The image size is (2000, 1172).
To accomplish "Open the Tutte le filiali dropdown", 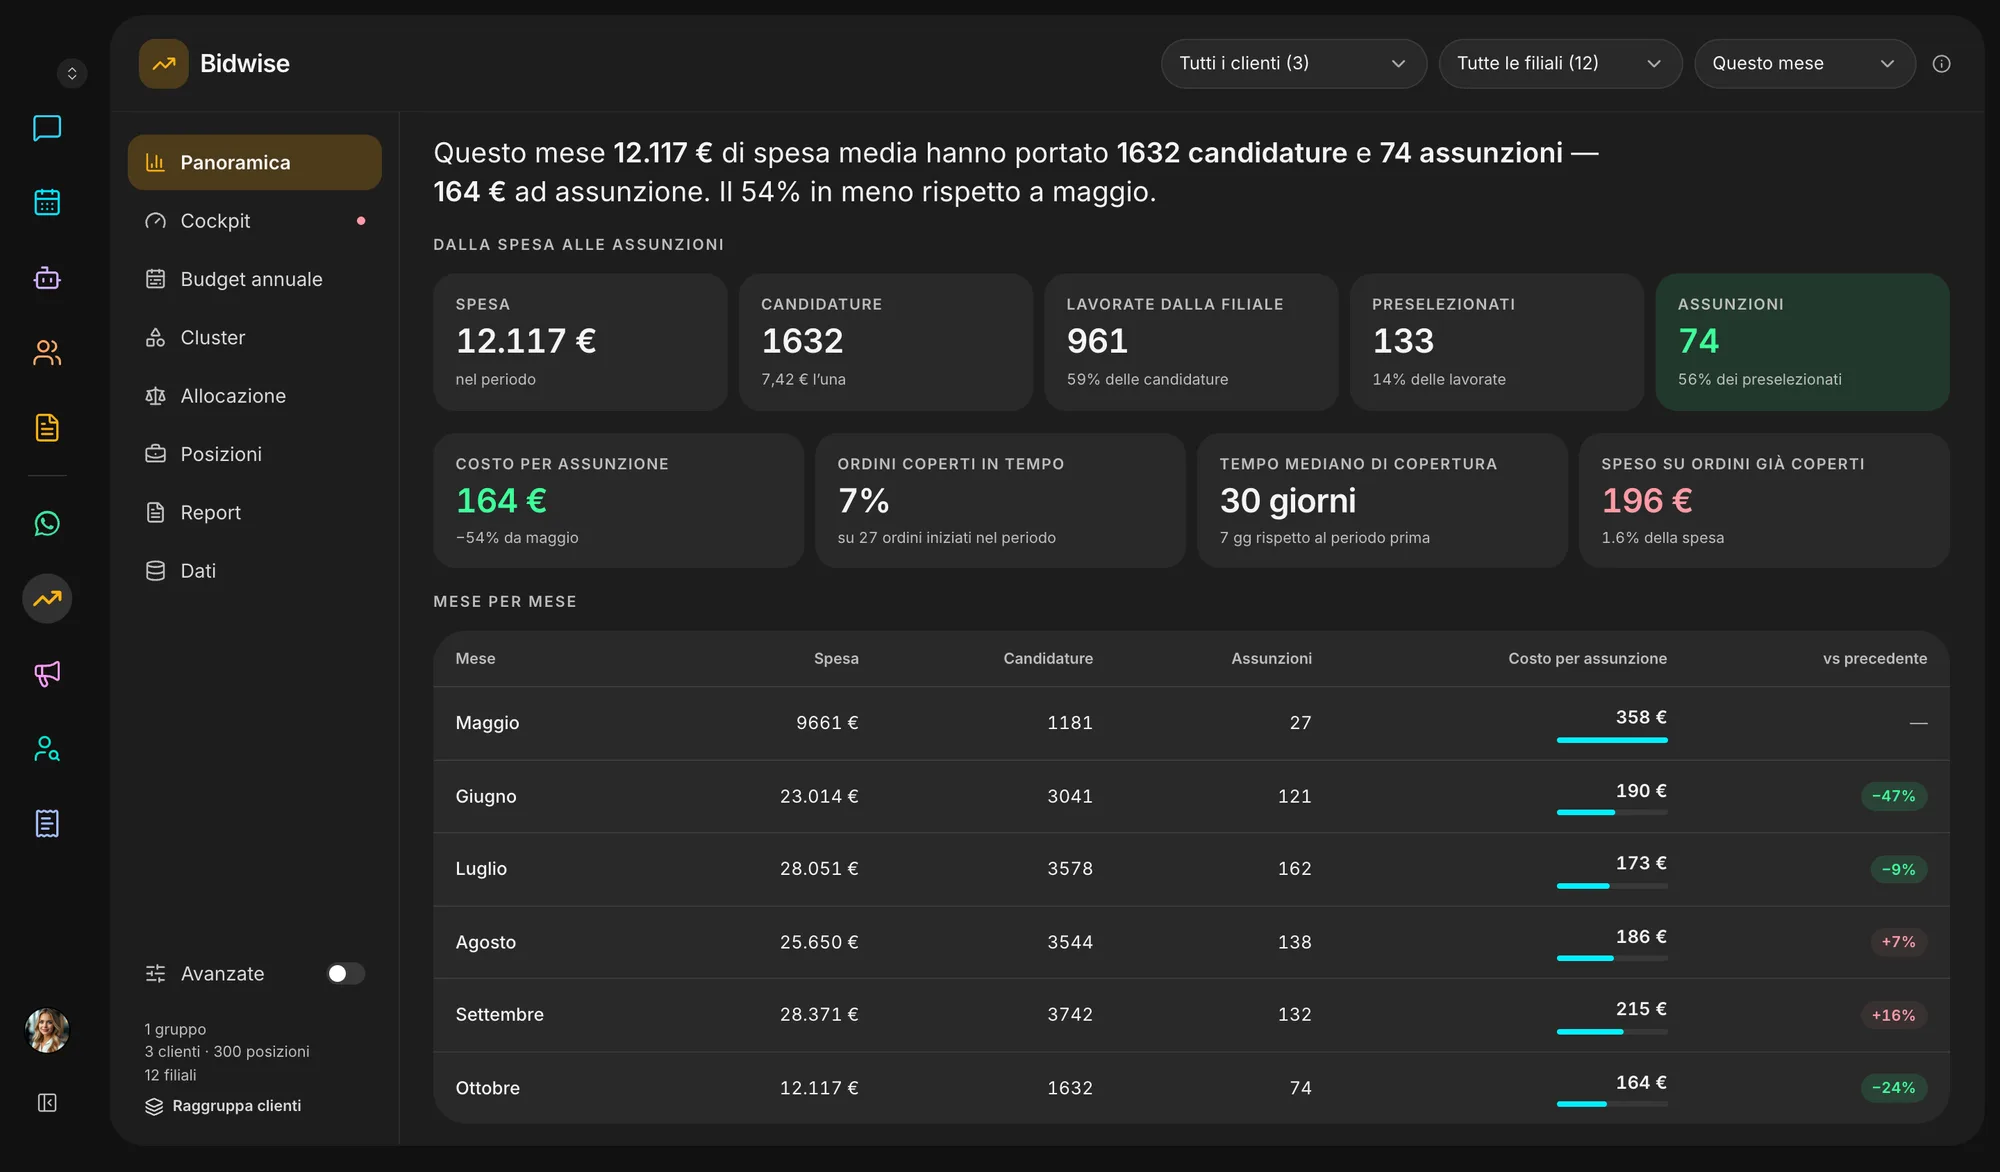I will point(1560,64).
